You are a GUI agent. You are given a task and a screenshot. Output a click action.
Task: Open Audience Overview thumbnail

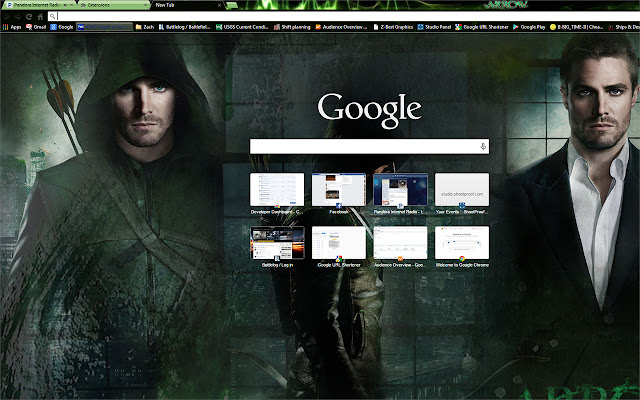pyautogui.click(x=400, y=242)
